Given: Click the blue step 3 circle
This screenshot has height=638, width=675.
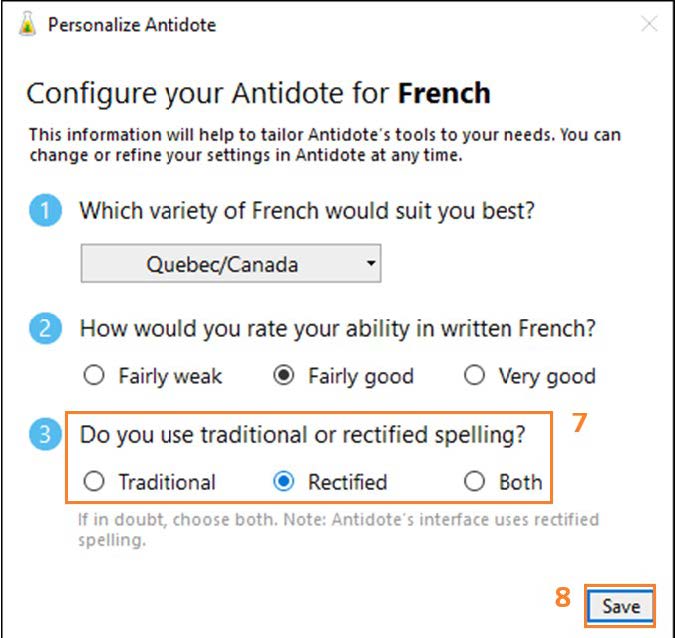Looking at the screenshot, I should 44,436.
